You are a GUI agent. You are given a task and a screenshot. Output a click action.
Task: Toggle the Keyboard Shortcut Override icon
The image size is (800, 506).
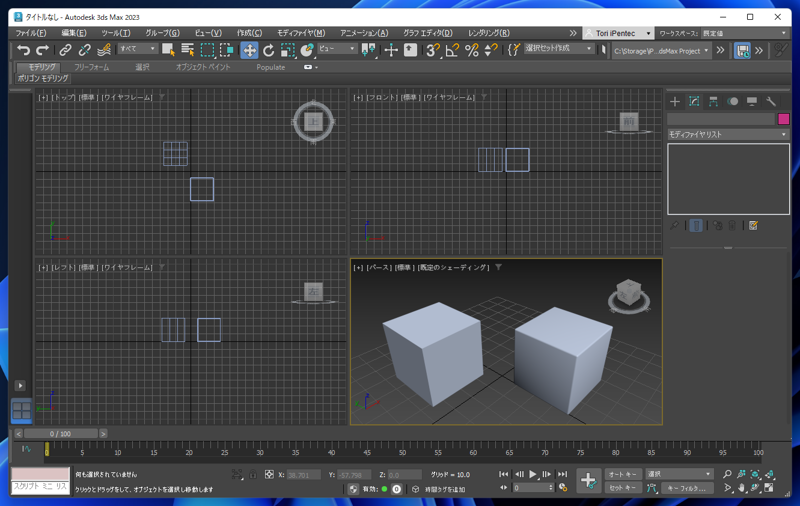[x=411, y=50]
